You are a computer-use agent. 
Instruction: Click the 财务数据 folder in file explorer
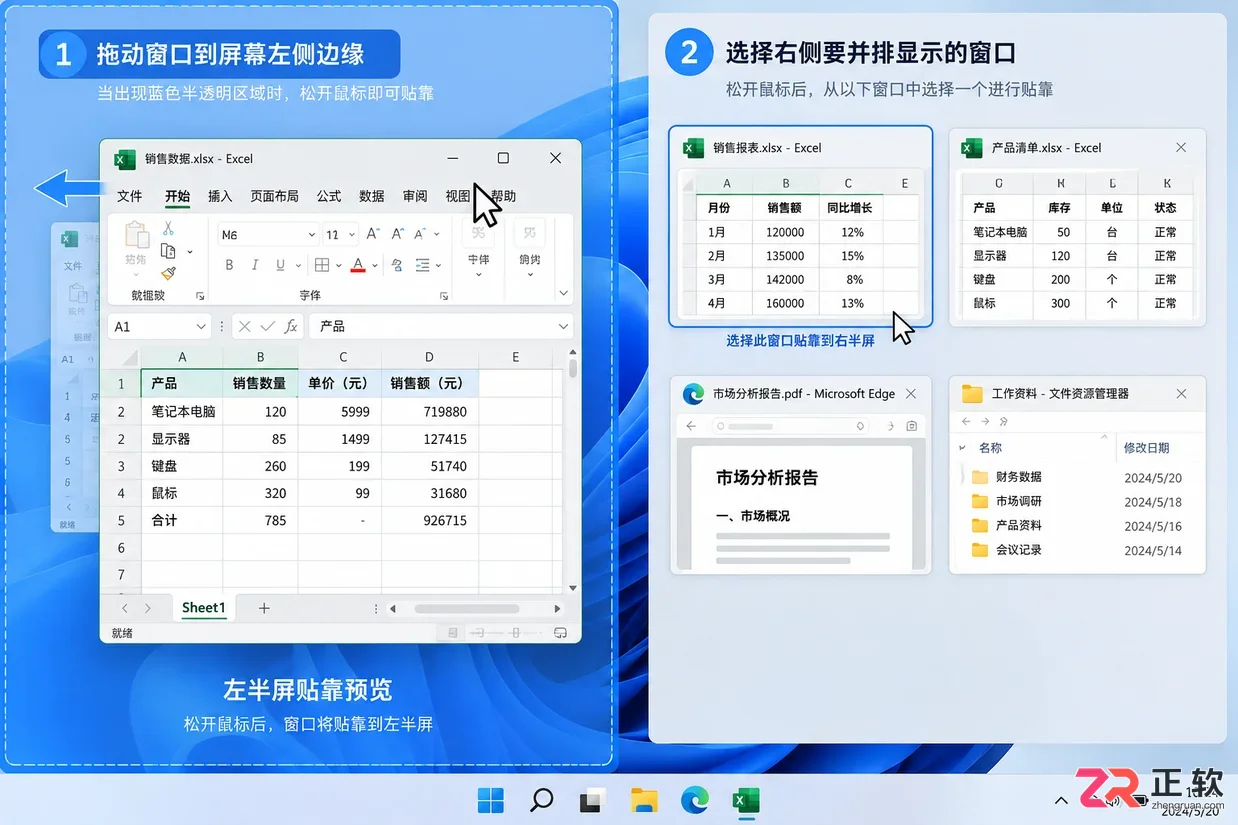pos(1006,477)
